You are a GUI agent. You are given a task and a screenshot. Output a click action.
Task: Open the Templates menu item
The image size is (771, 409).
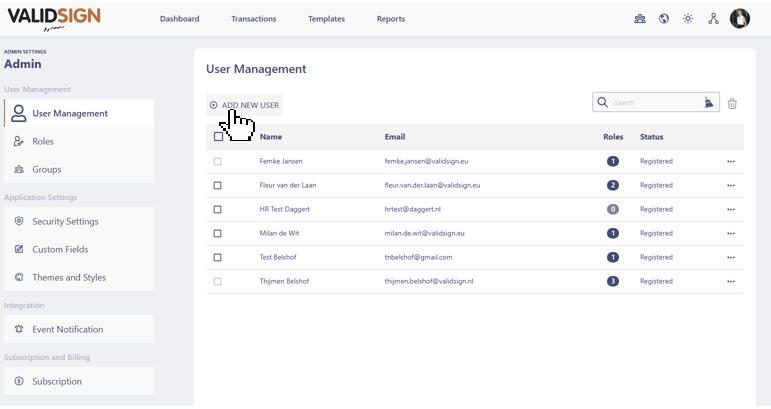coord(326,19)
